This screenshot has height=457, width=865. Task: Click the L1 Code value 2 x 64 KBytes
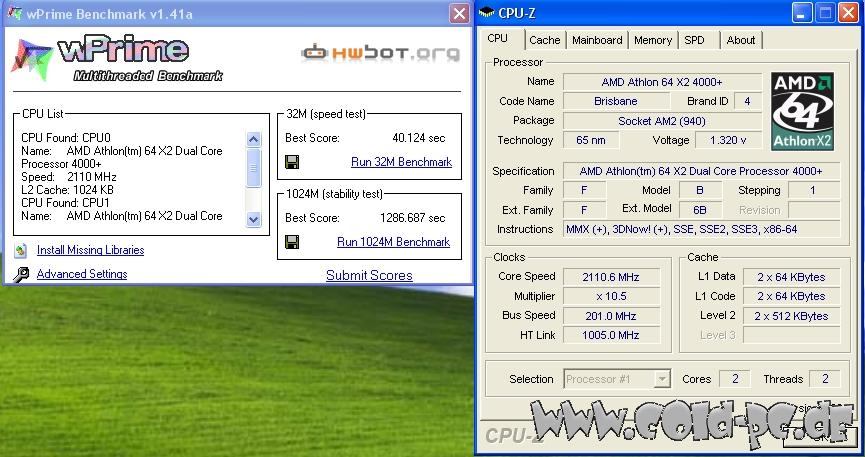point(791,296)
